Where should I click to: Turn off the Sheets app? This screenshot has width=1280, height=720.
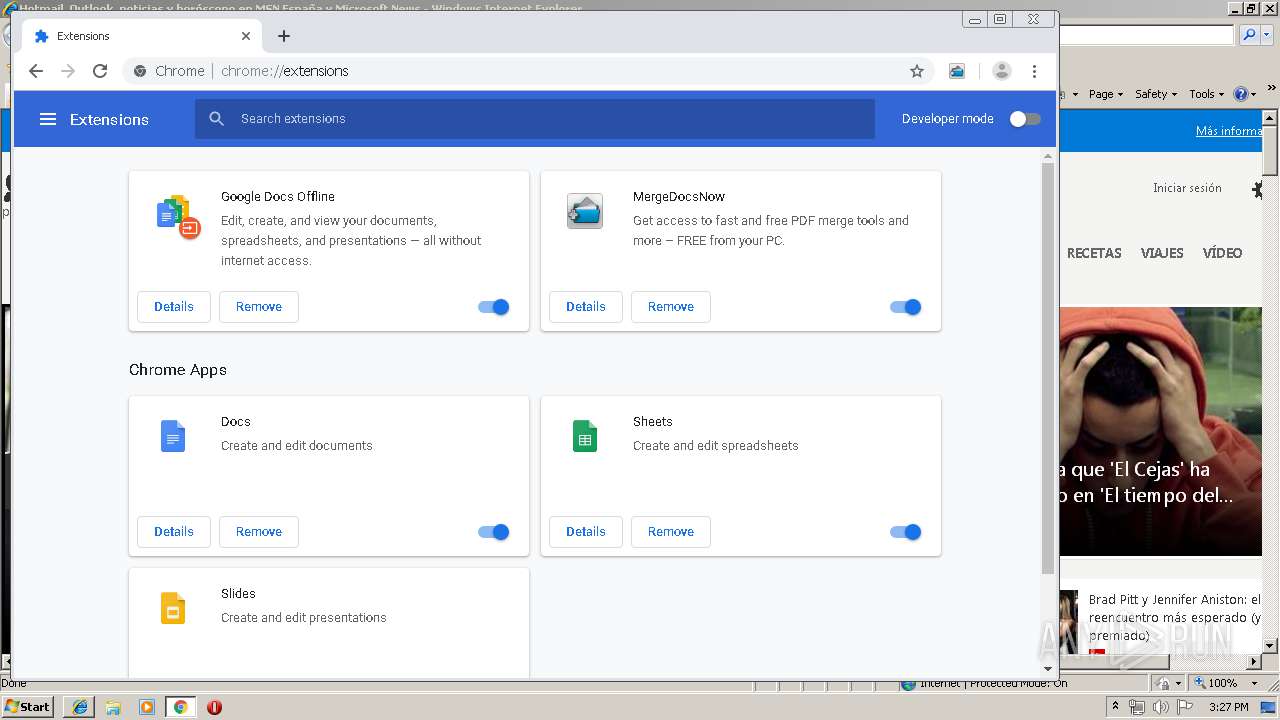[906, 532]
